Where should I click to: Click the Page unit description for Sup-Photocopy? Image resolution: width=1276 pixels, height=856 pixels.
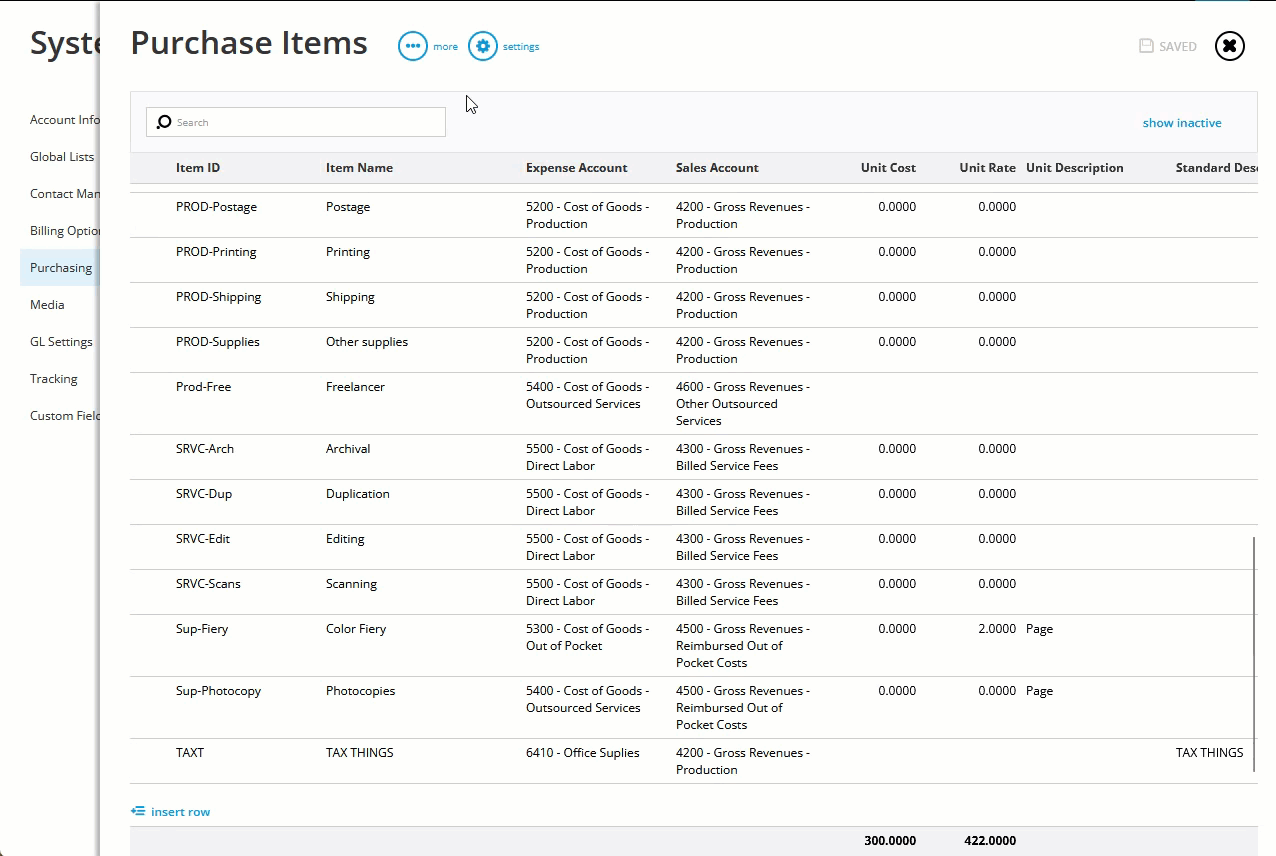point(1039,691)
